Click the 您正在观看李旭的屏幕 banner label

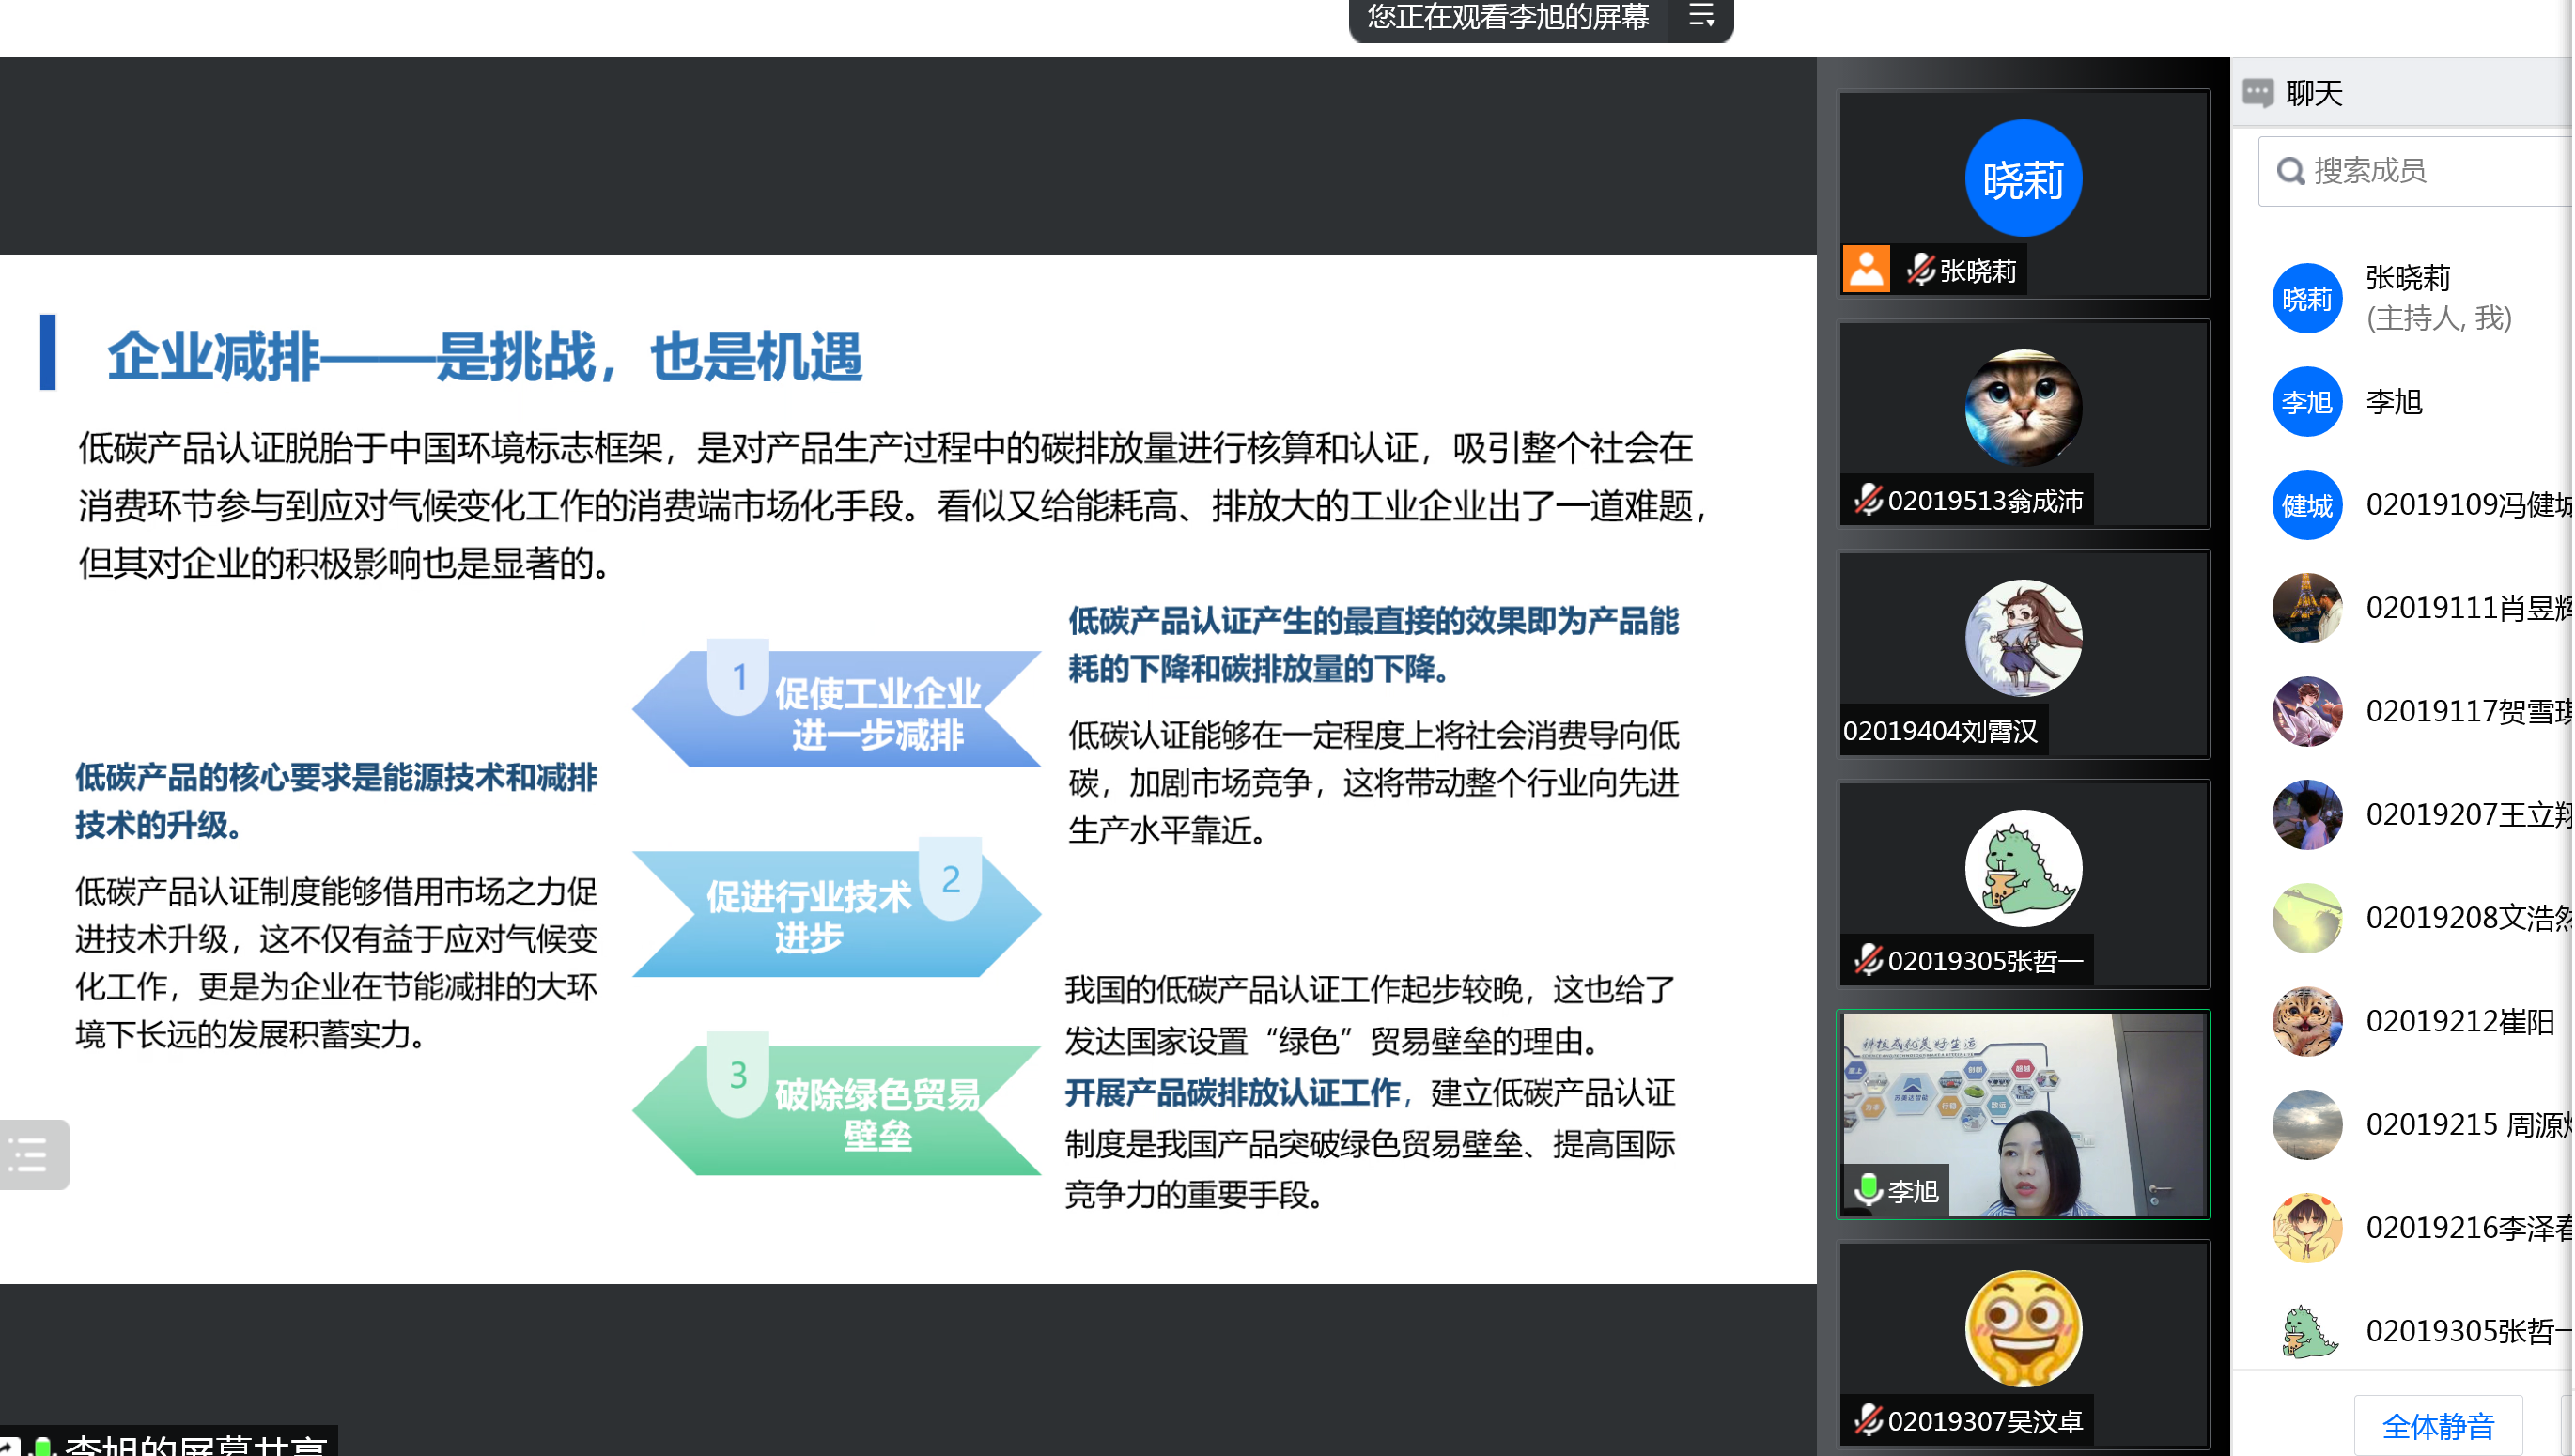click(x=1509, y=17)
